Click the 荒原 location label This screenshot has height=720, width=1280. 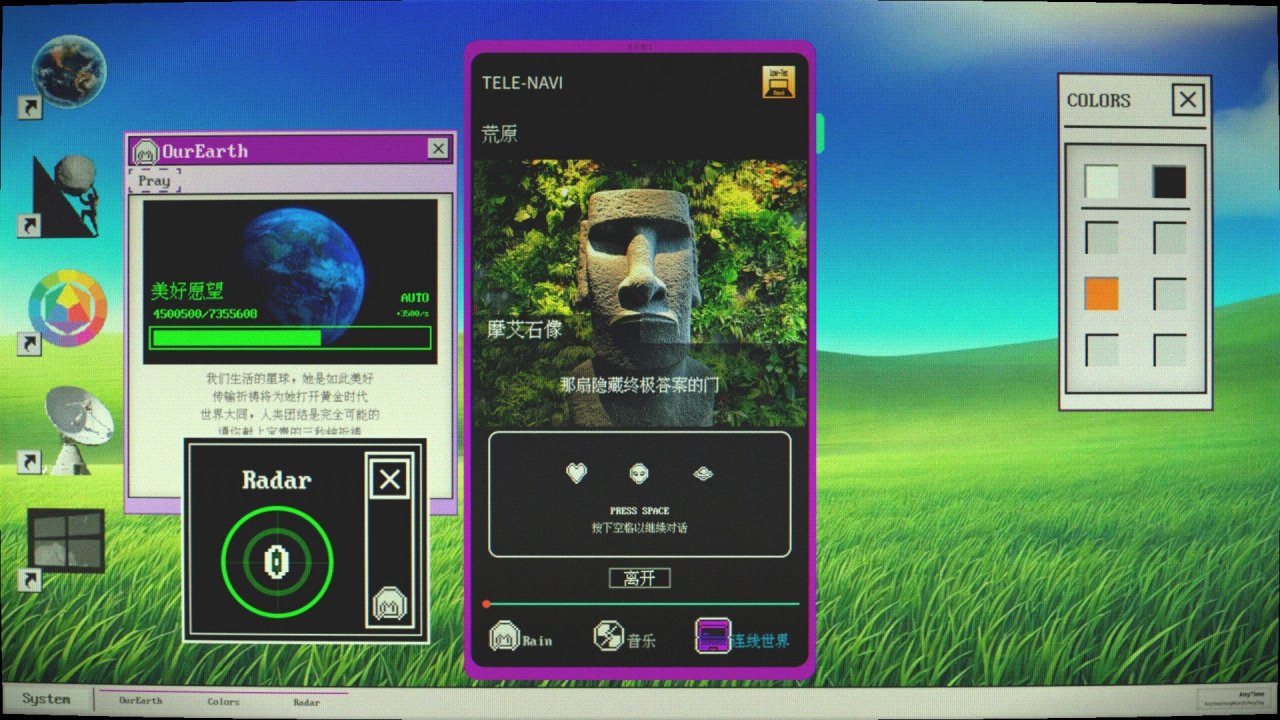(x=500, y=134)
